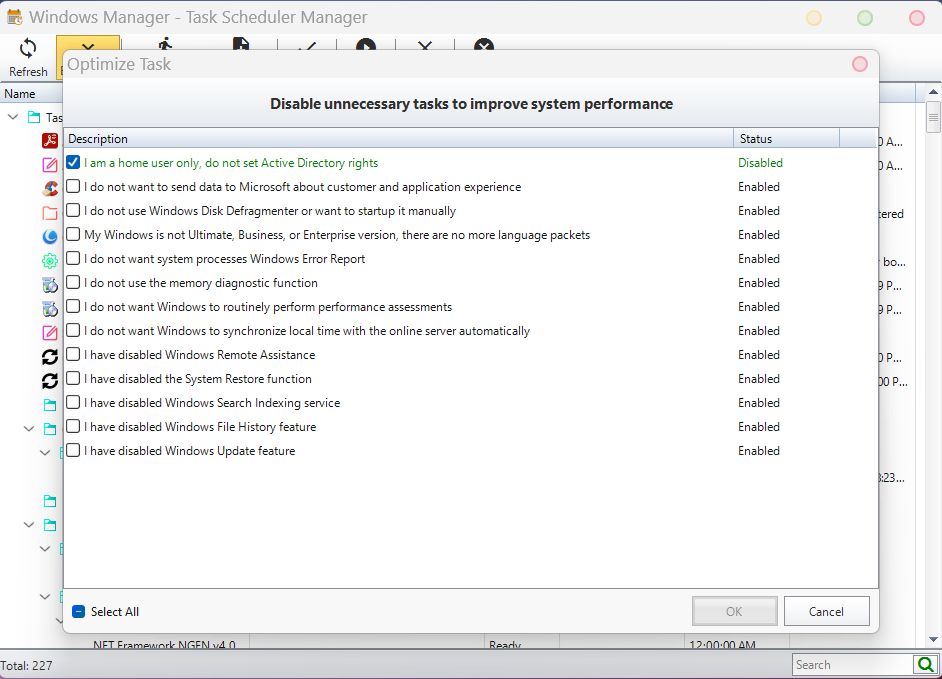Collapse the top-level Tas… tree node
942x679 pixels.
point(13,117)
